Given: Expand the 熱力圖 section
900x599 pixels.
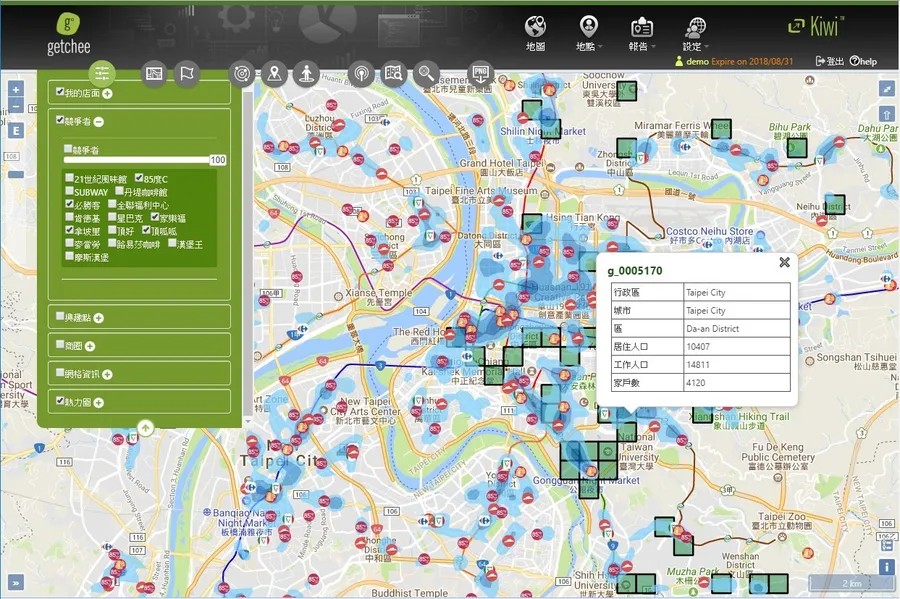Looking at the screenshot, I should pos(99,403).
